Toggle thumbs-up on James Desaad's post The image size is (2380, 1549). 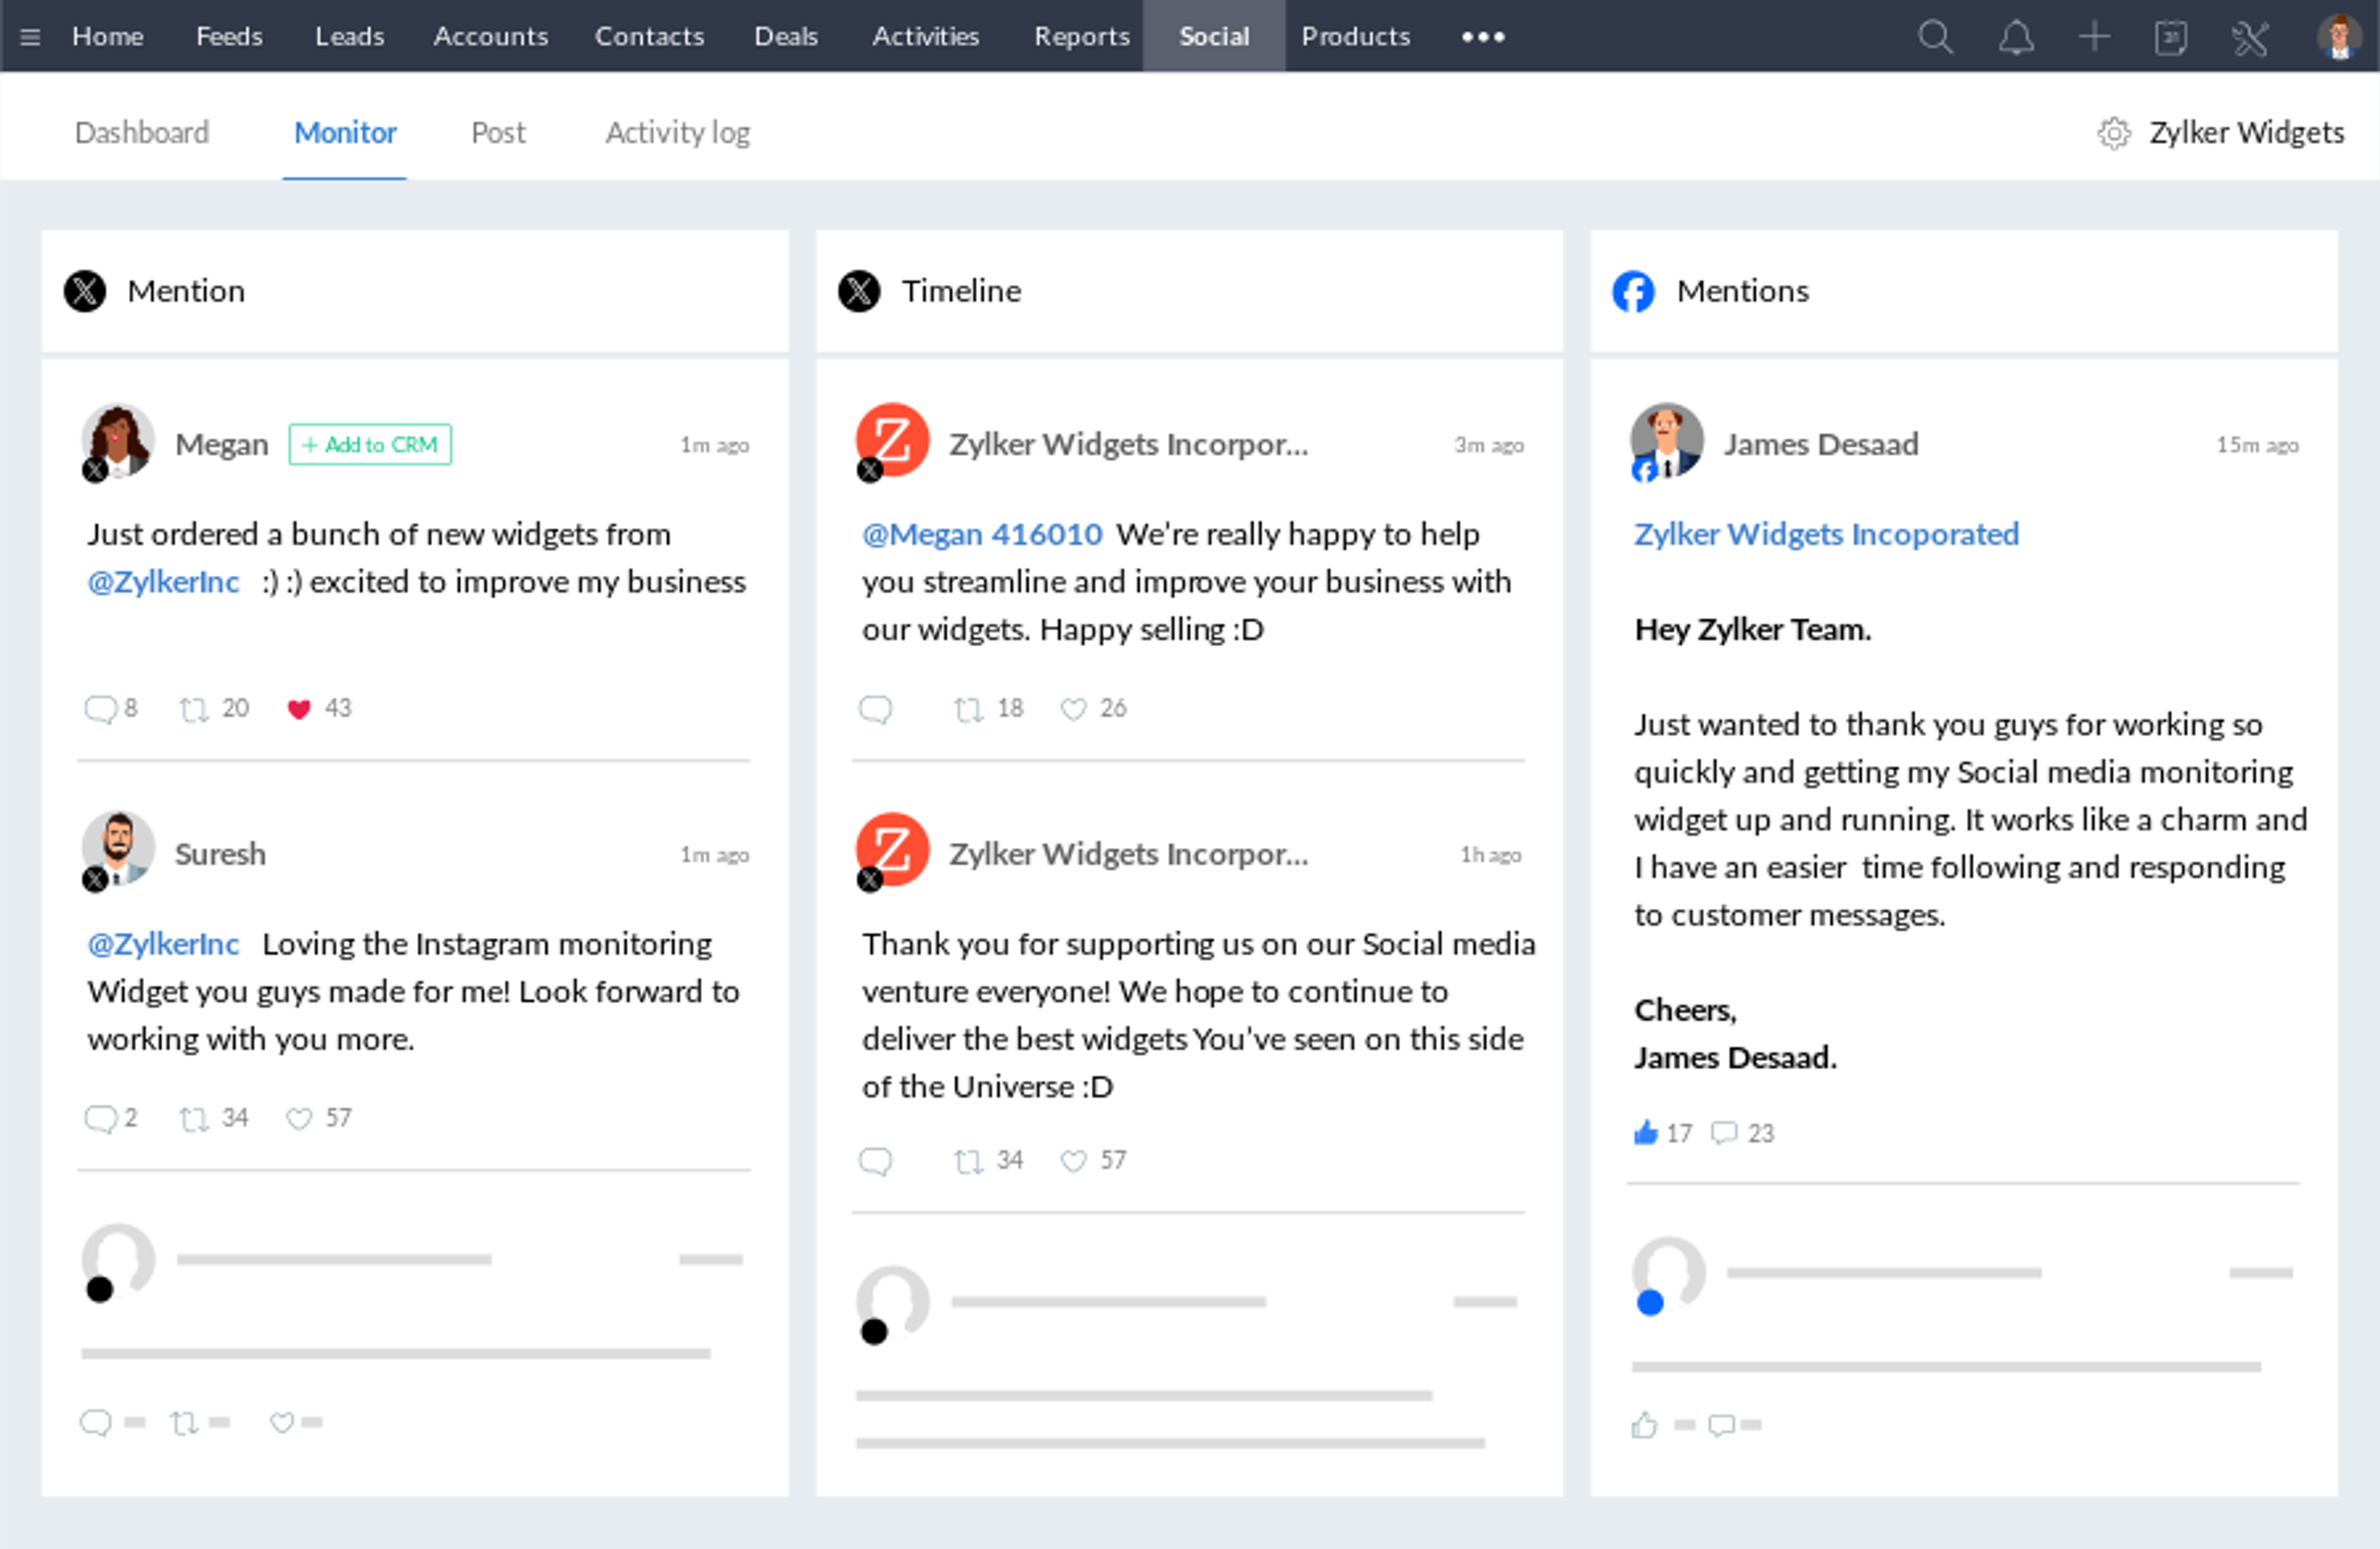pyautogui.click(x=1645, y=1133)
